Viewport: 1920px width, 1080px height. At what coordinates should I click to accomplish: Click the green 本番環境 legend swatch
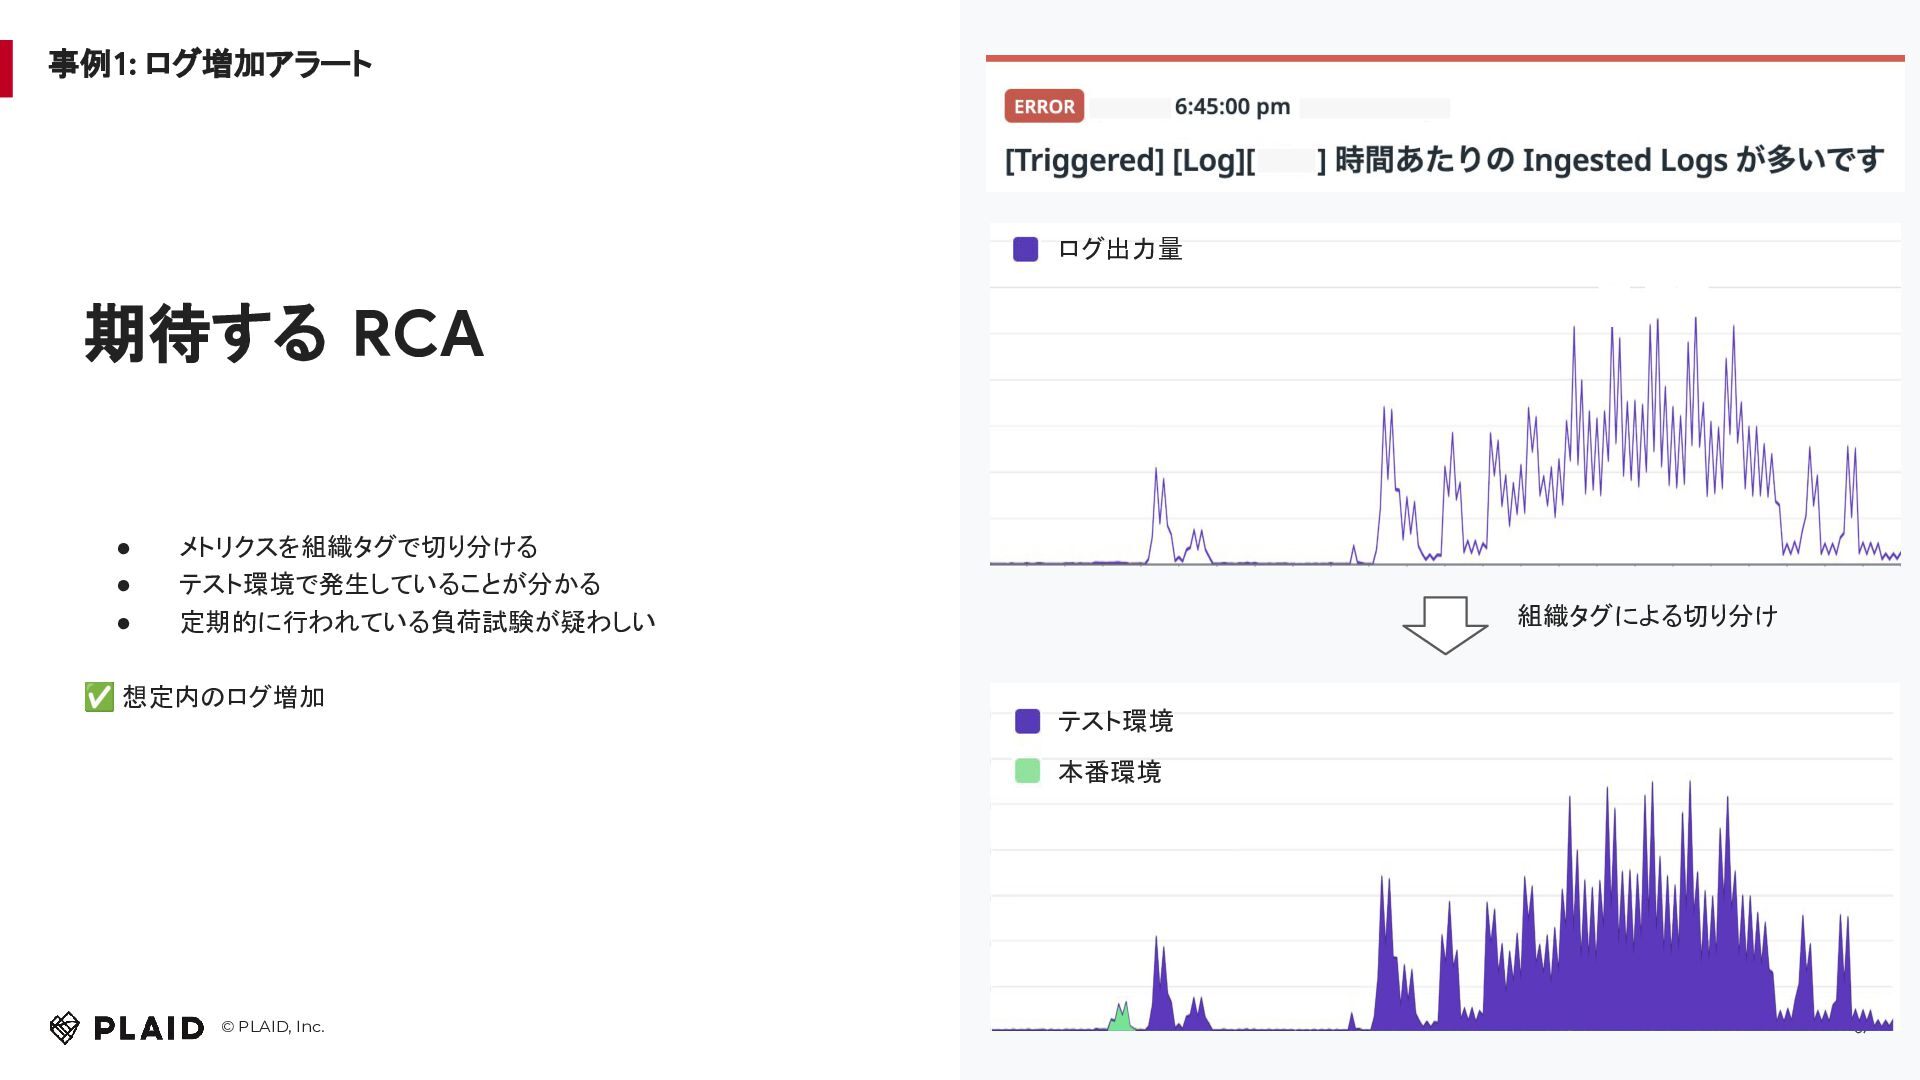coord(1027,771)
